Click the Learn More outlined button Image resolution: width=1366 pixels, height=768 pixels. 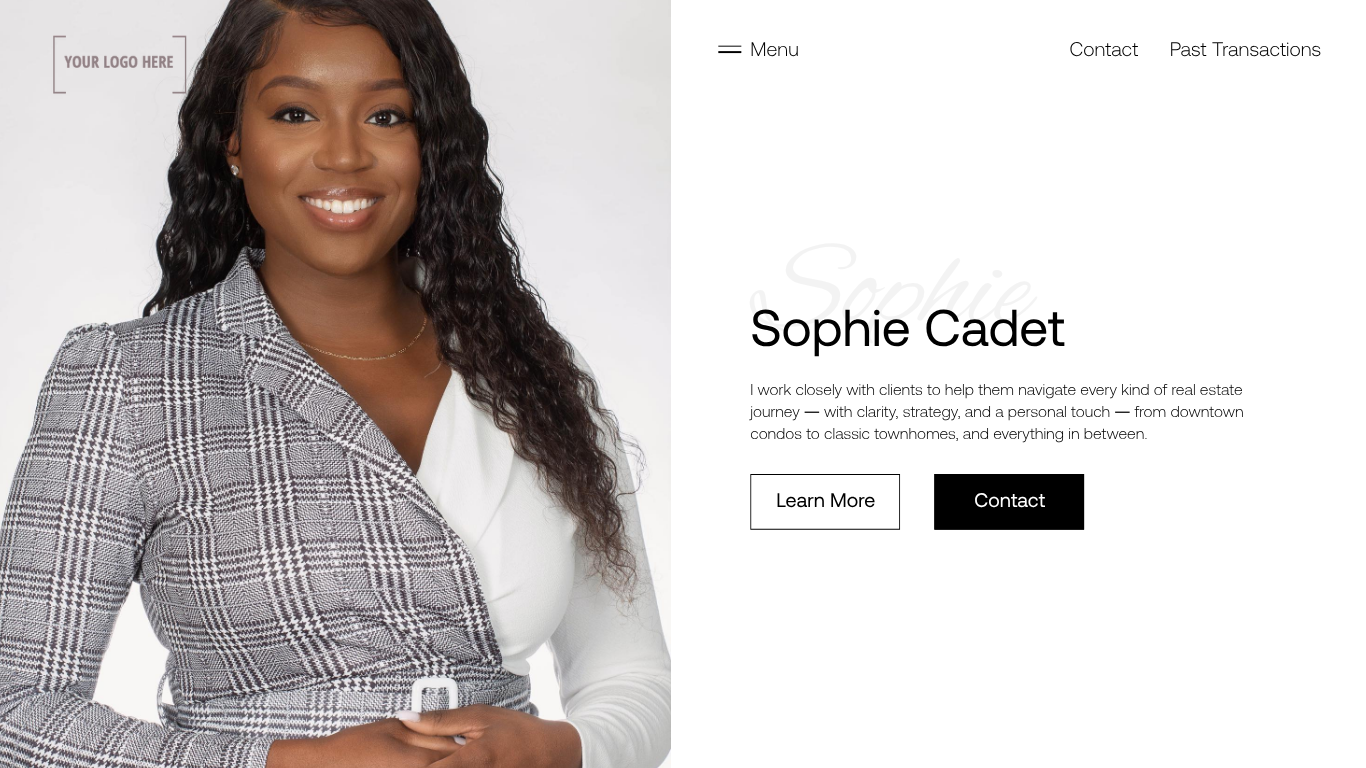825,501
